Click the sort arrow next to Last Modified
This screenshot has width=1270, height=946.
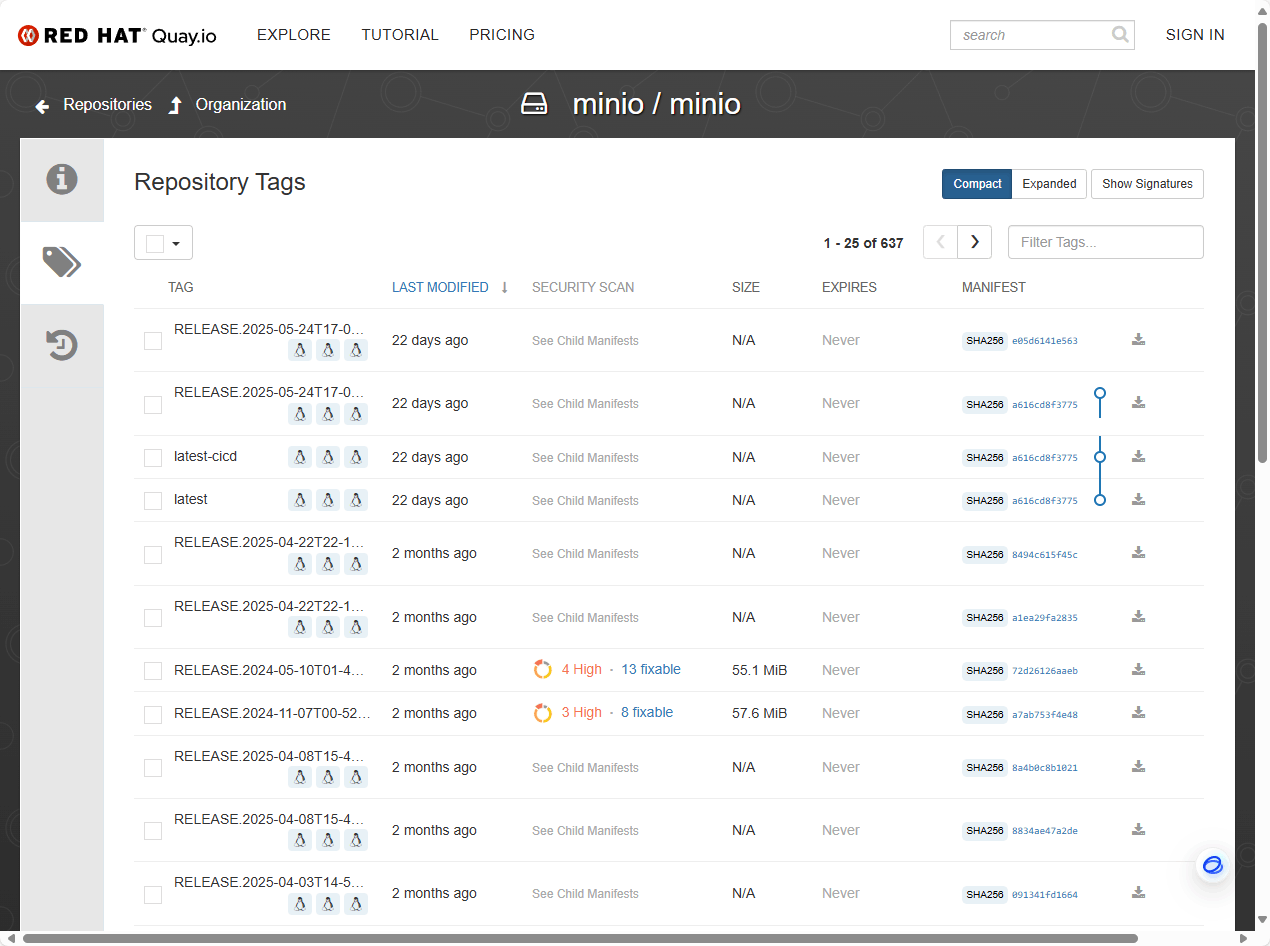(x=505, y=288)
